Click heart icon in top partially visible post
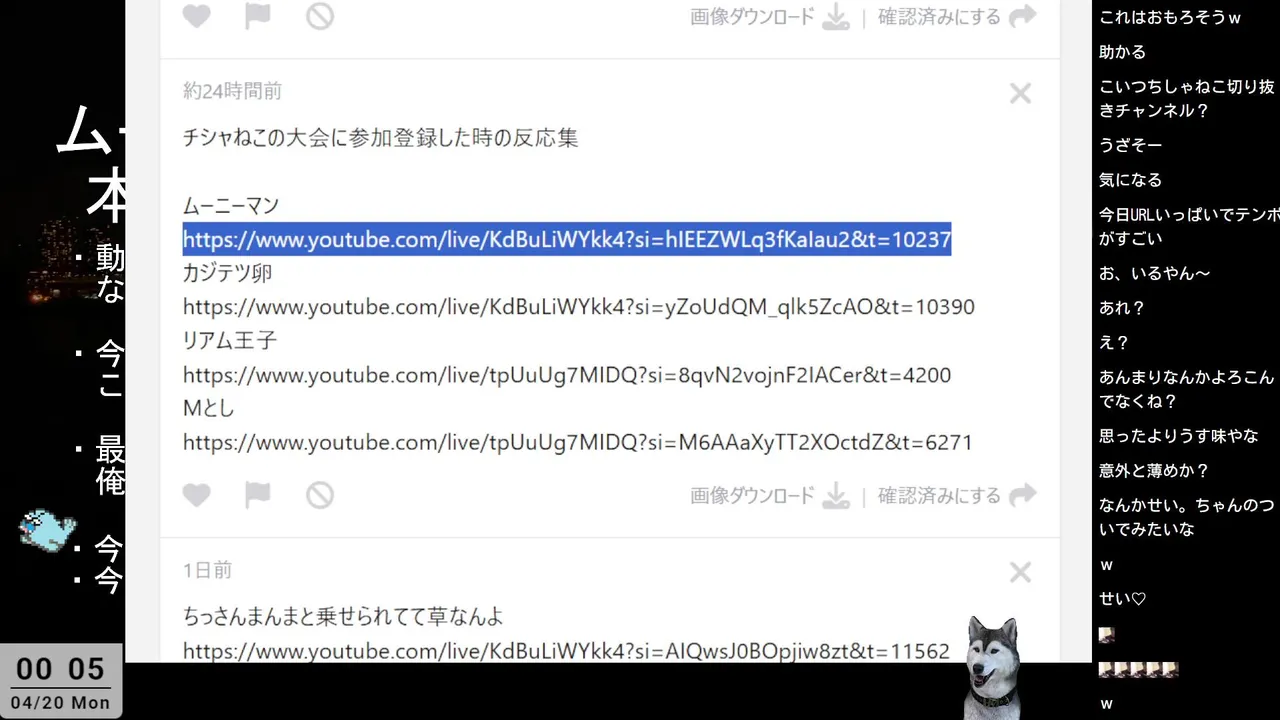Screen dimensions: 1280x720 (x=197, y=16)
